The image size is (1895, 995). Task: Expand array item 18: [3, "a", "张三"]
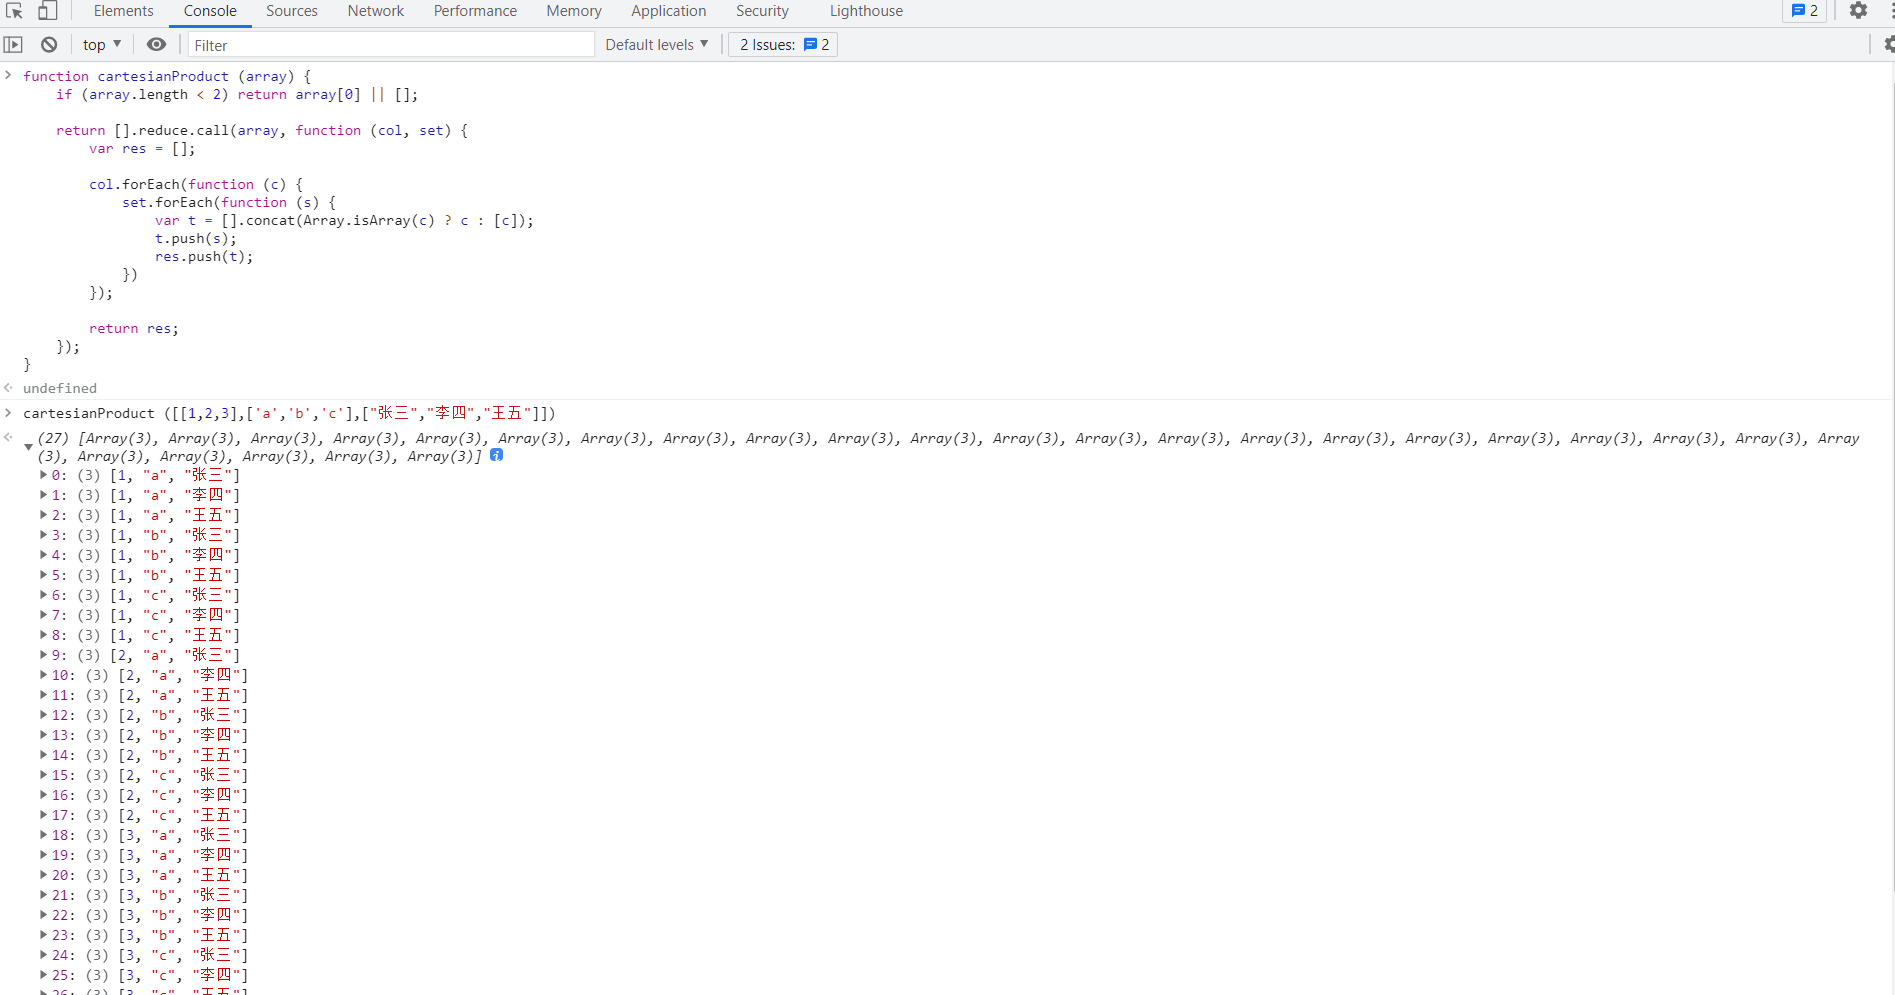point(43,835)
